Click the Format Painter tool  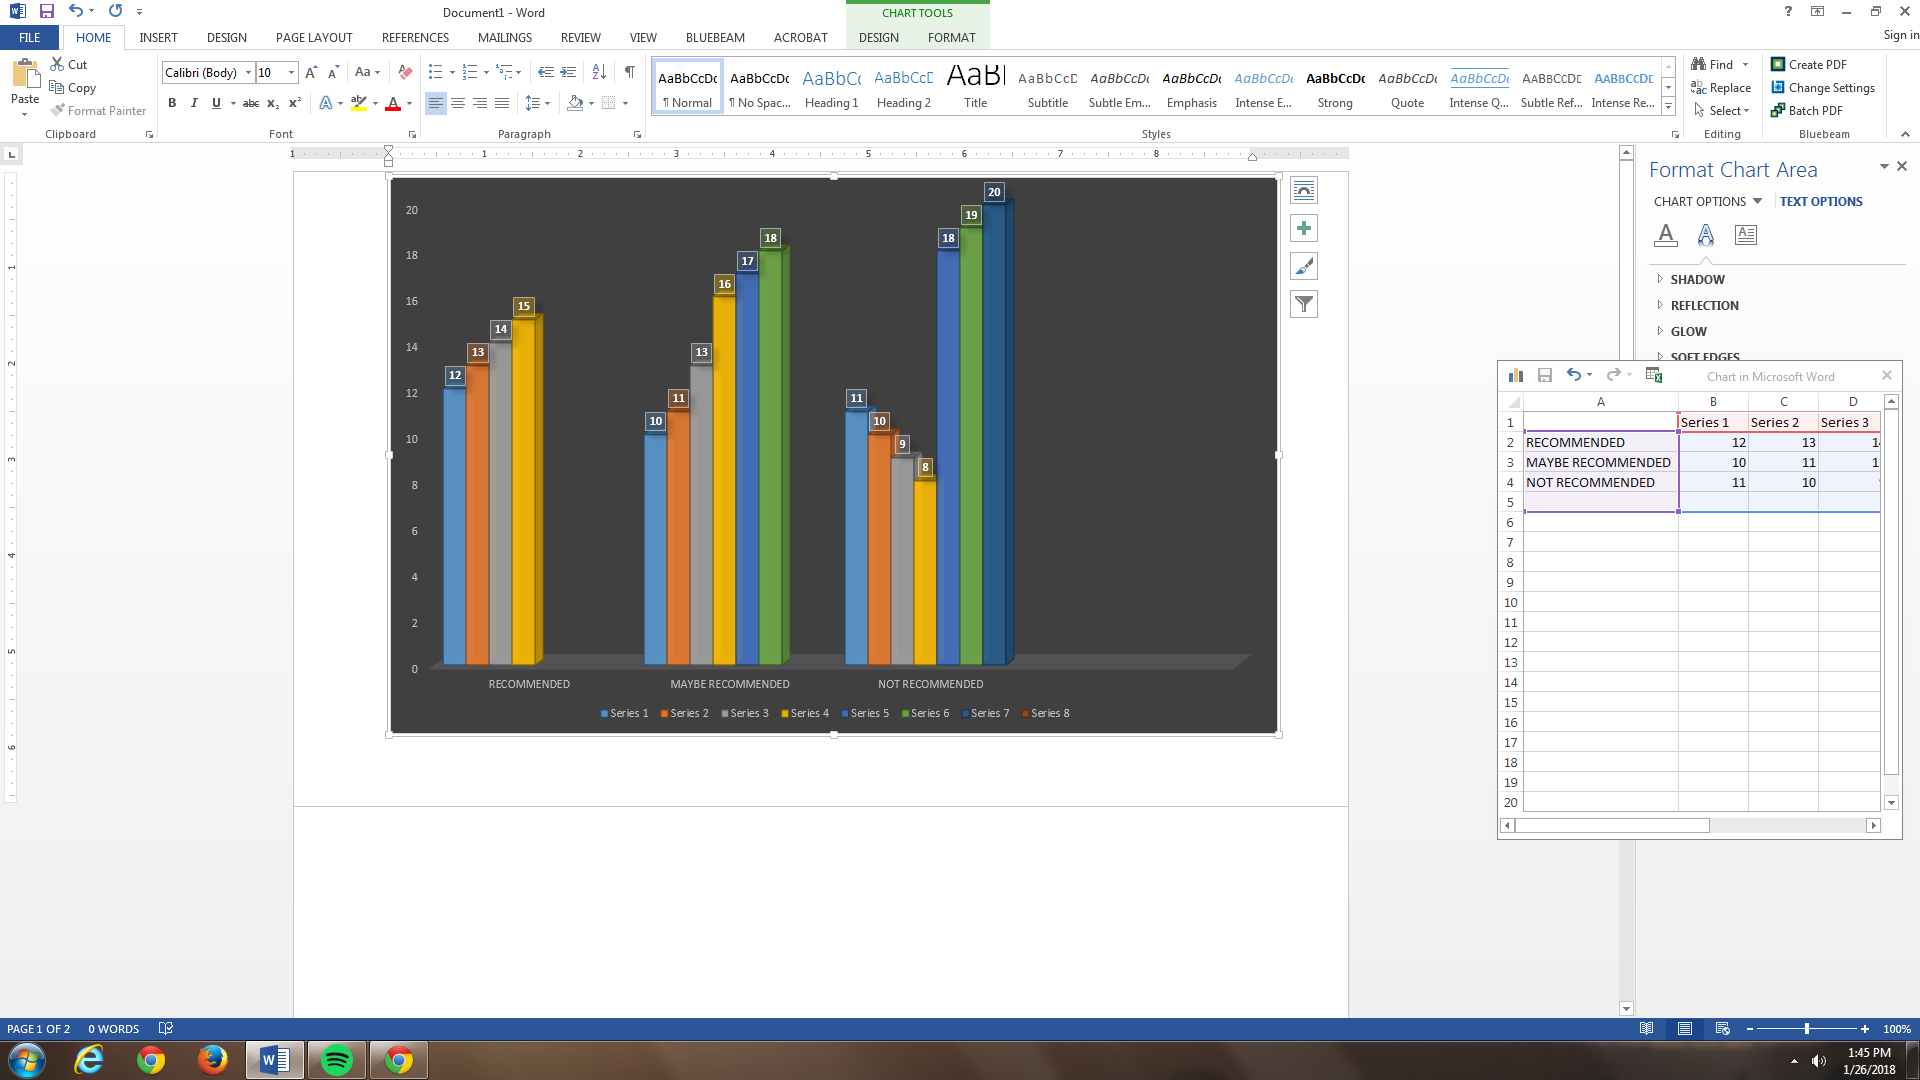tap(98, 111)
